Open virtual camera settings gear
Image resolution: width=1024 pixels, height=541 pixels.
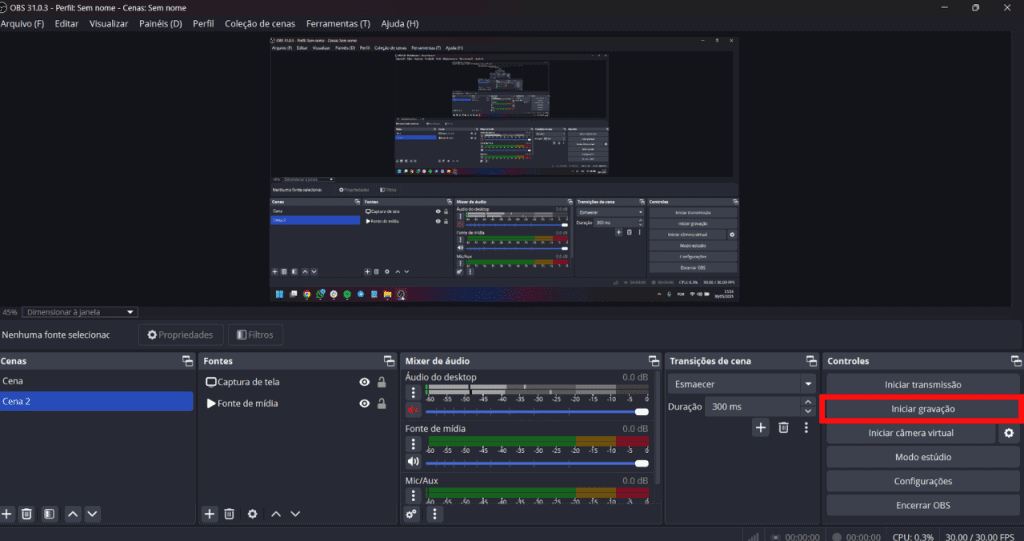[x=1009, y=433]
